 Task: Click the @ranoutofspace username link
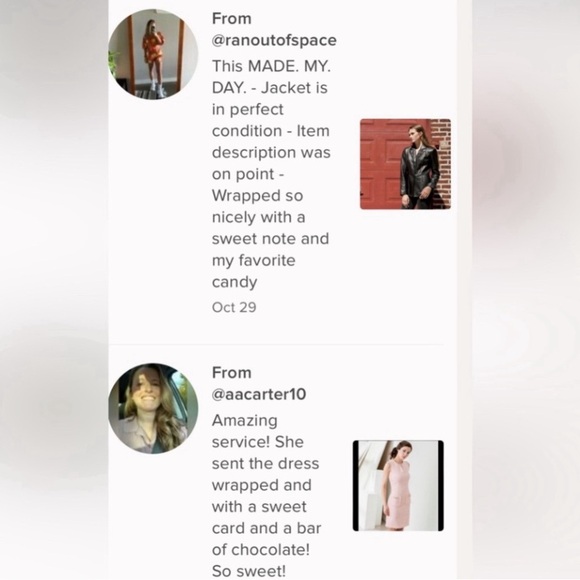pos(274,40)
